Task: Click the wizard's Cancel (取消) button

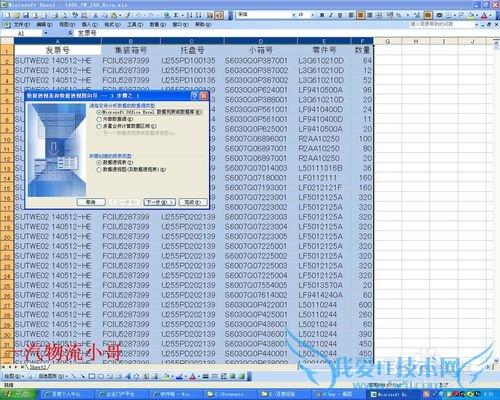Action: (91, 202)
